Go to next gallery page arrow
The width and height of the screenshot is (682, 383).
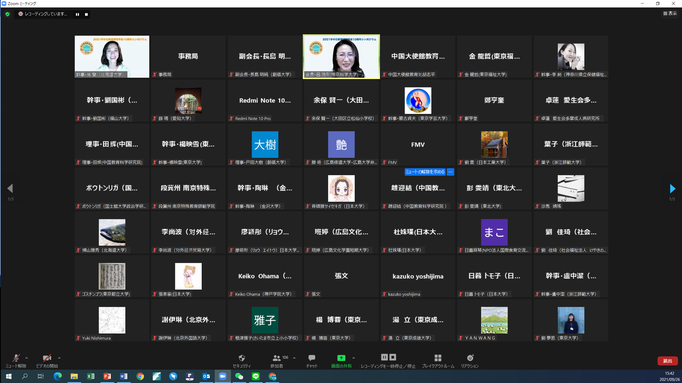672,188
